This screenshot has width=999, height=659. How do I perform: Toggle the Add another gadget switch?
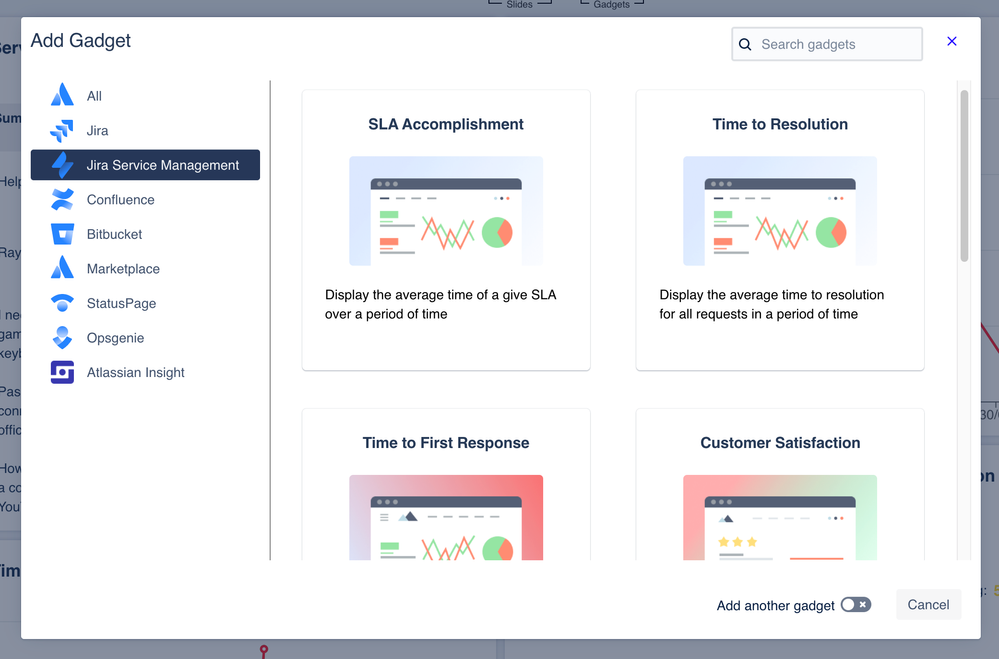tap(856, 605)
